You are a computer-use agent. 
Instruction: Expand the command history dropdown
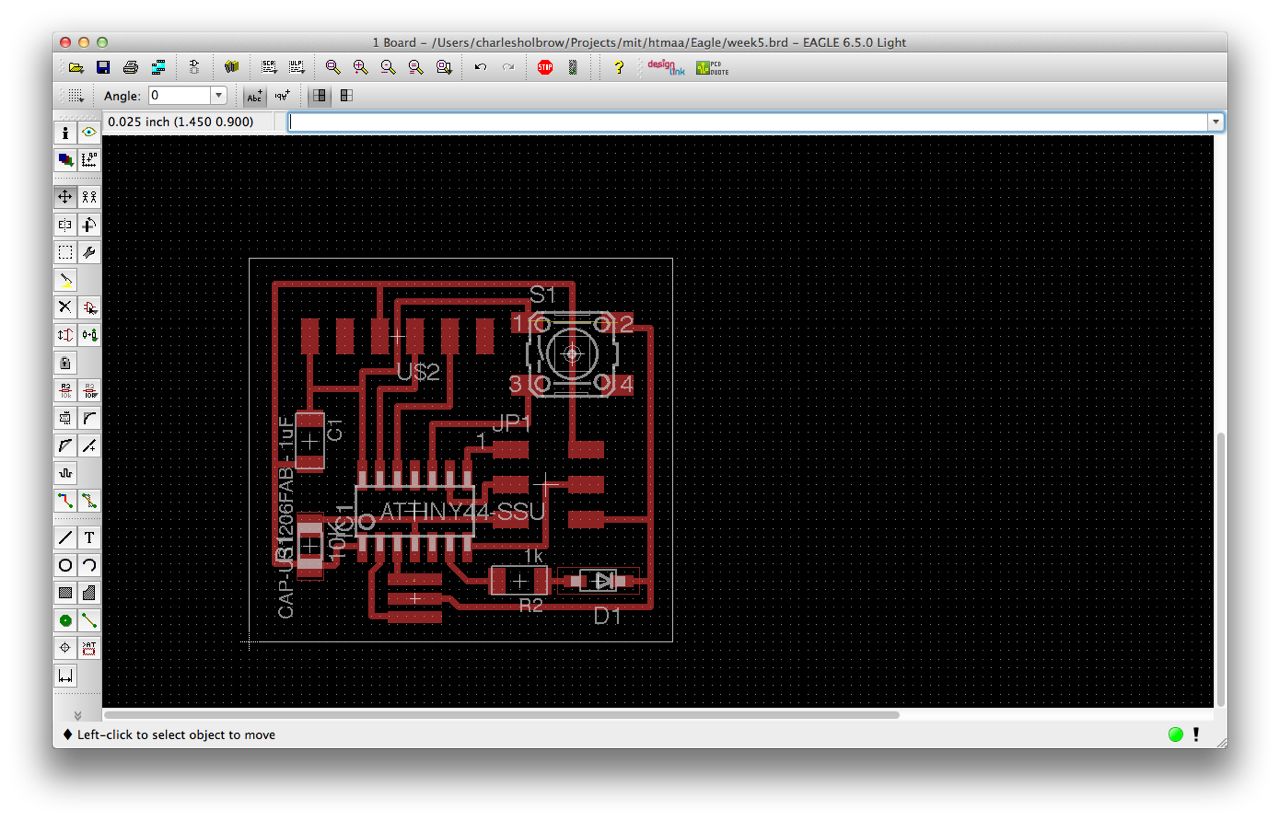point(1216,122)
